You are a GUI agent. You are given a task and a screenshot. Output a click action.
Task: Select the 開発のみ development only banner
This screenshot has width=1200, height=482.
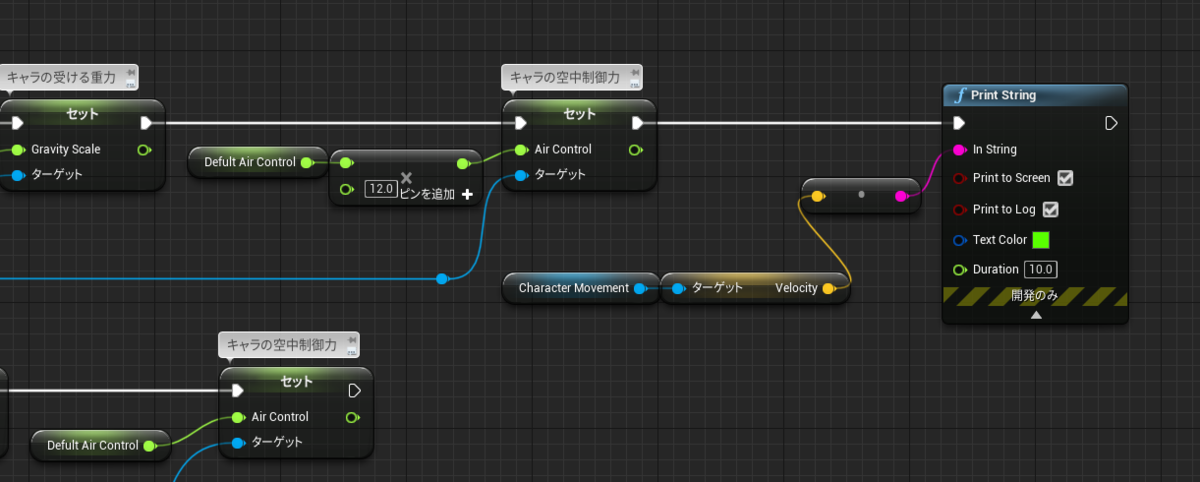click(1036, 296)
